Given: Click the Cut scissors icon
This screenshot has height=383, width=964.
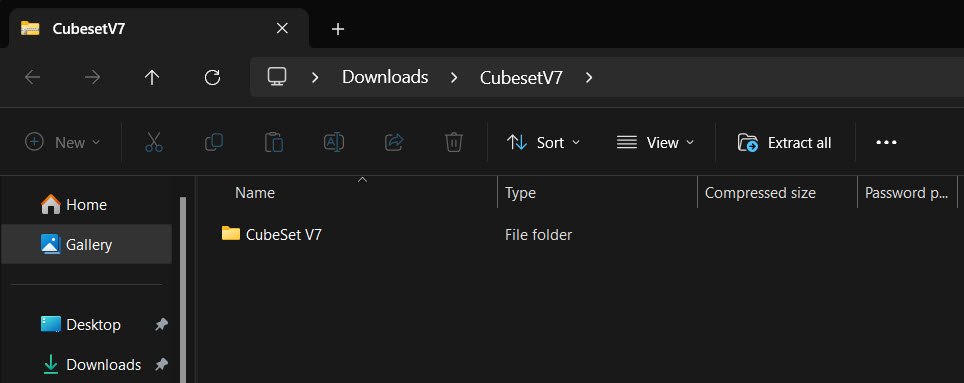Looking at the screenshot, I should tap(154, 143).
